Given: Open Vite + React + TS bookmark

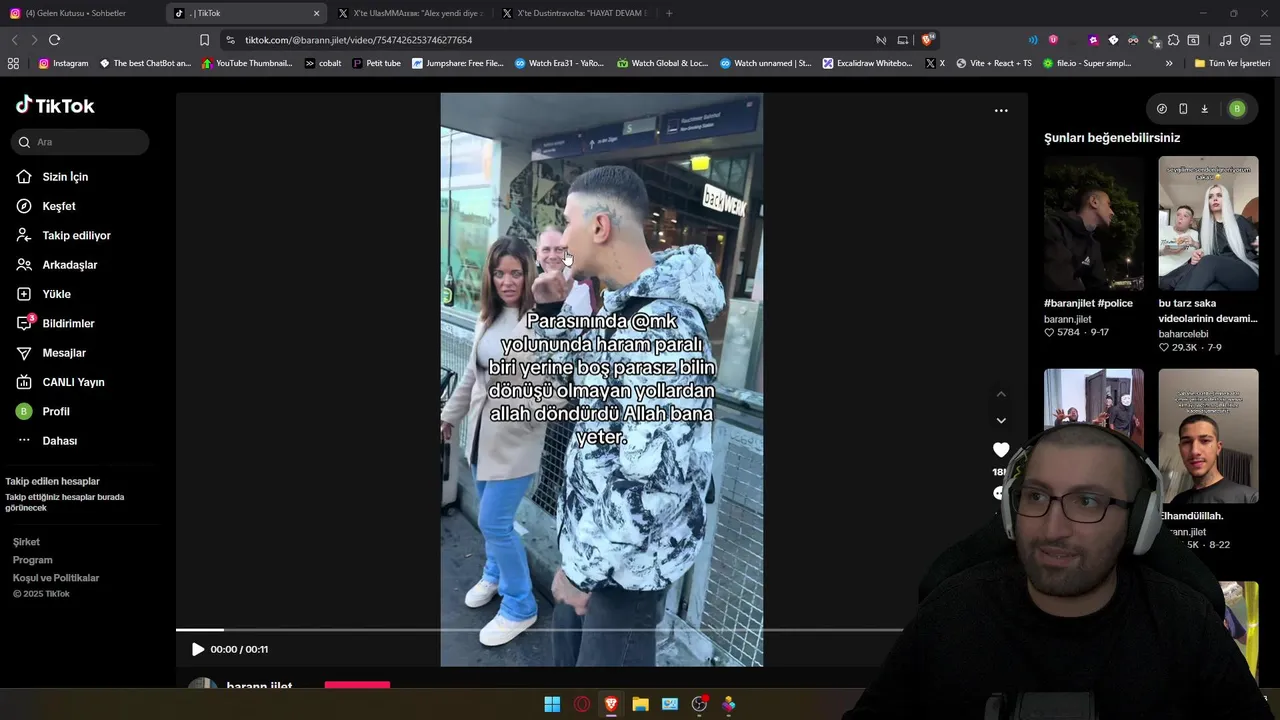Looking at the screenshot, I should 993,63.
